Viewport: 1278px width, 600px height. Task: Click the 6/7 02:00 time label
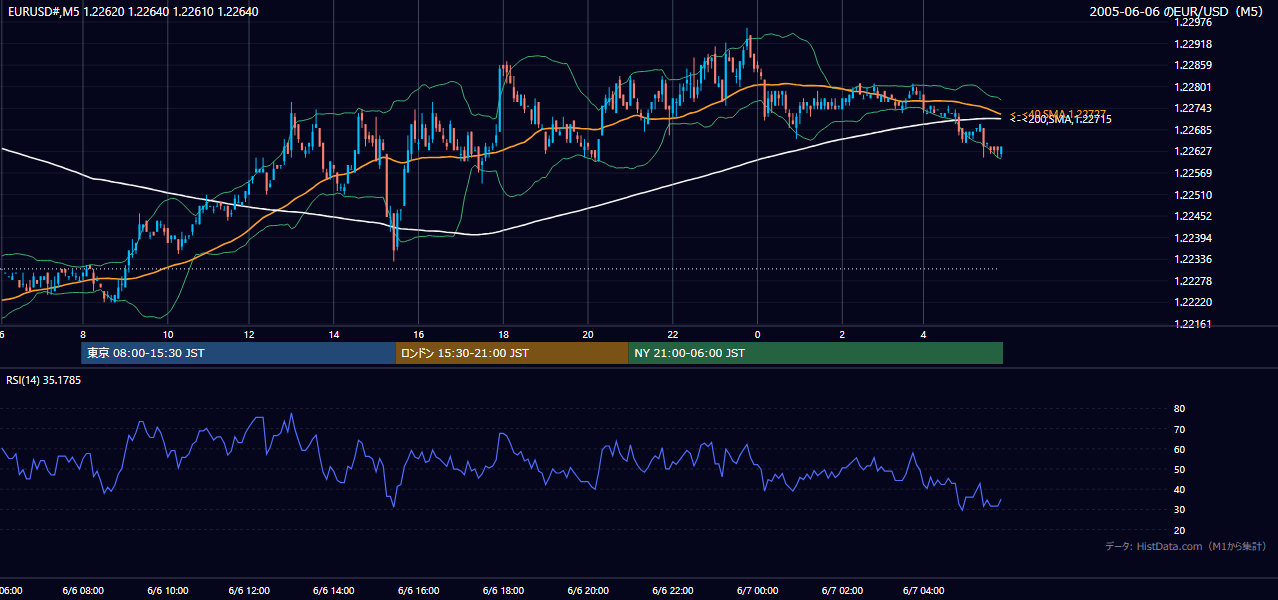pos(842,591)
